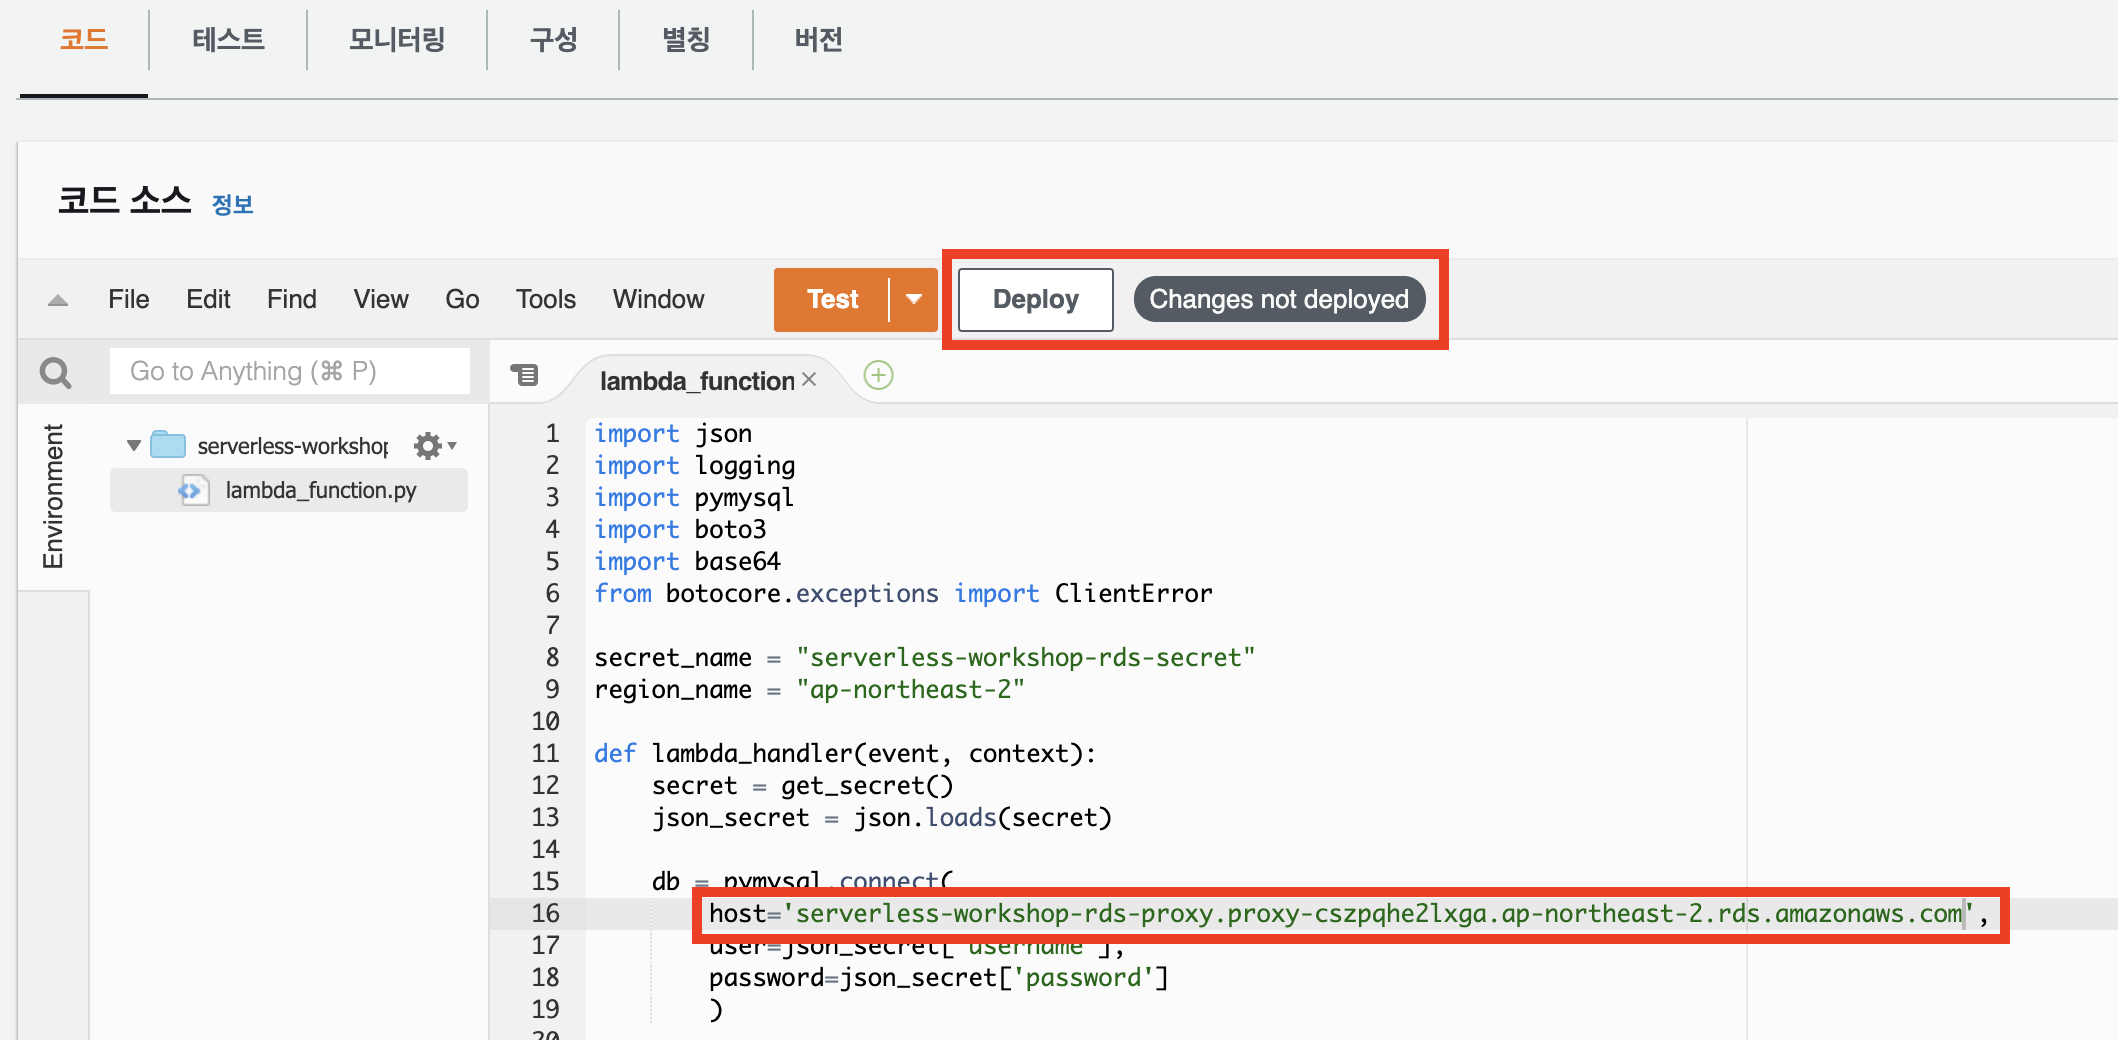Open the Tools menu
Viewport: 2118px width, 1040px height.
(546, 299)
